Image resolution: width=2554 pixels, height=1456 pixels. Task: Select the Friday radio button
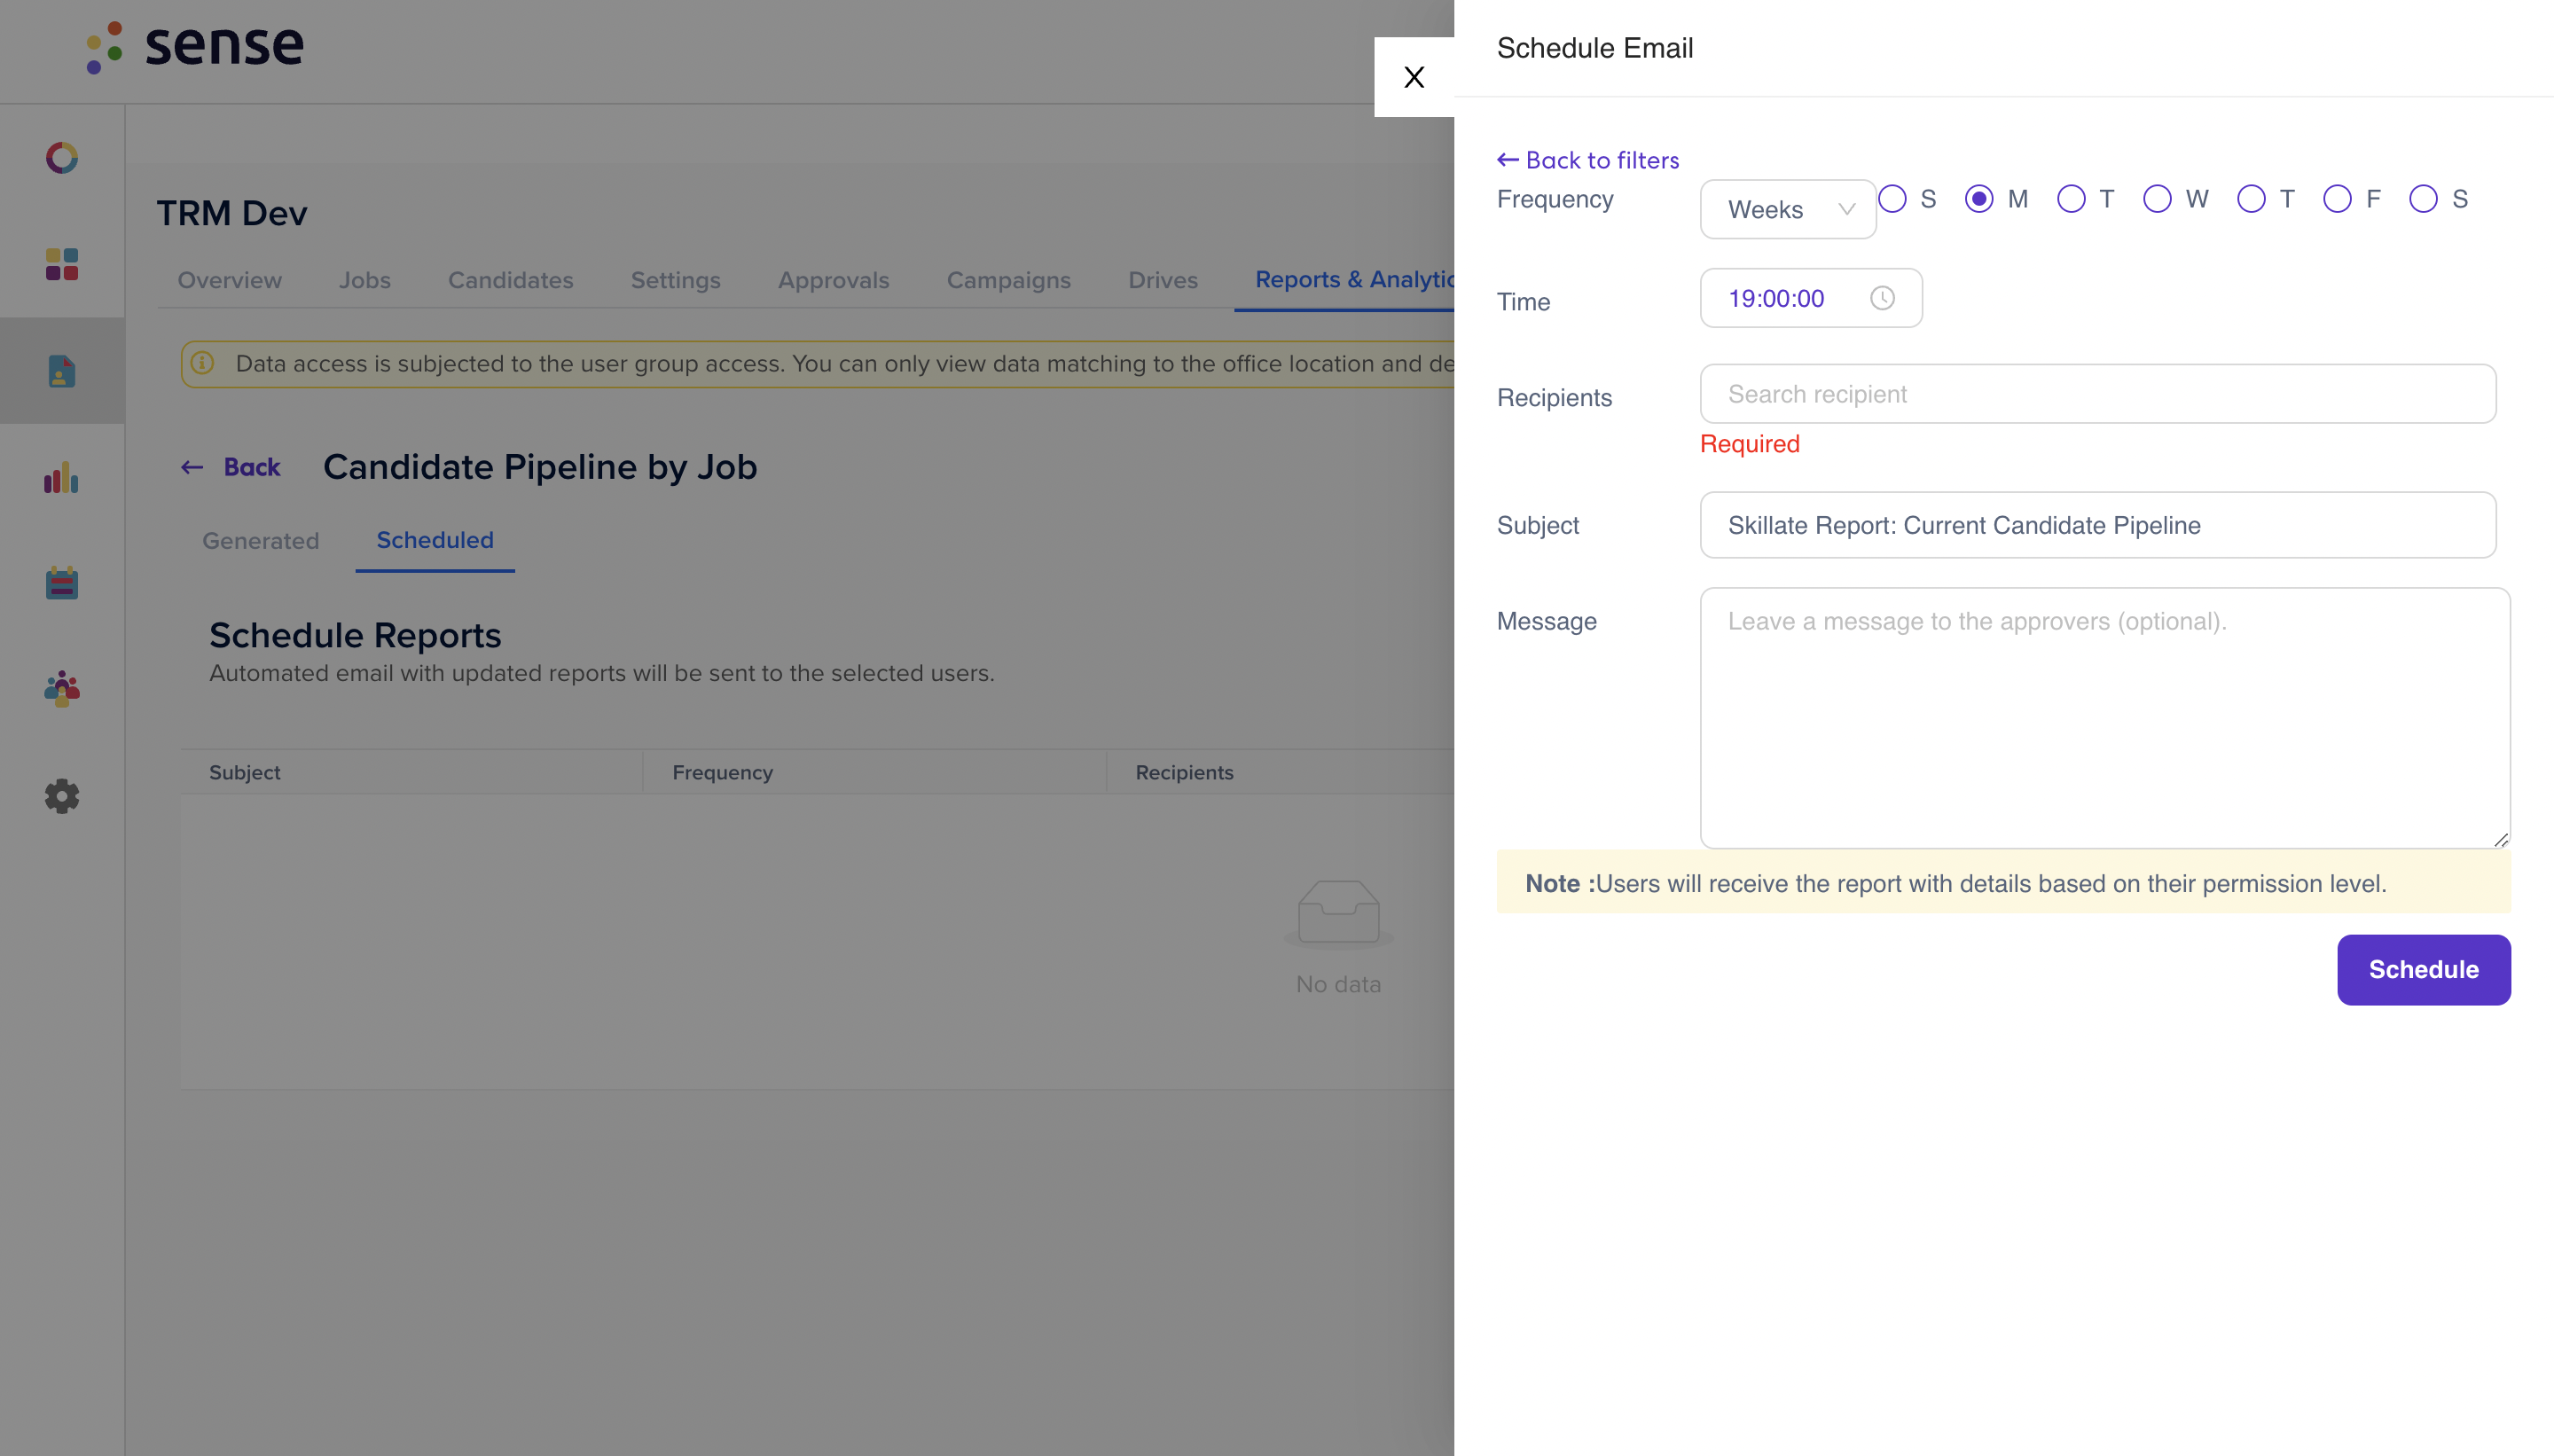click(2337, 199)
